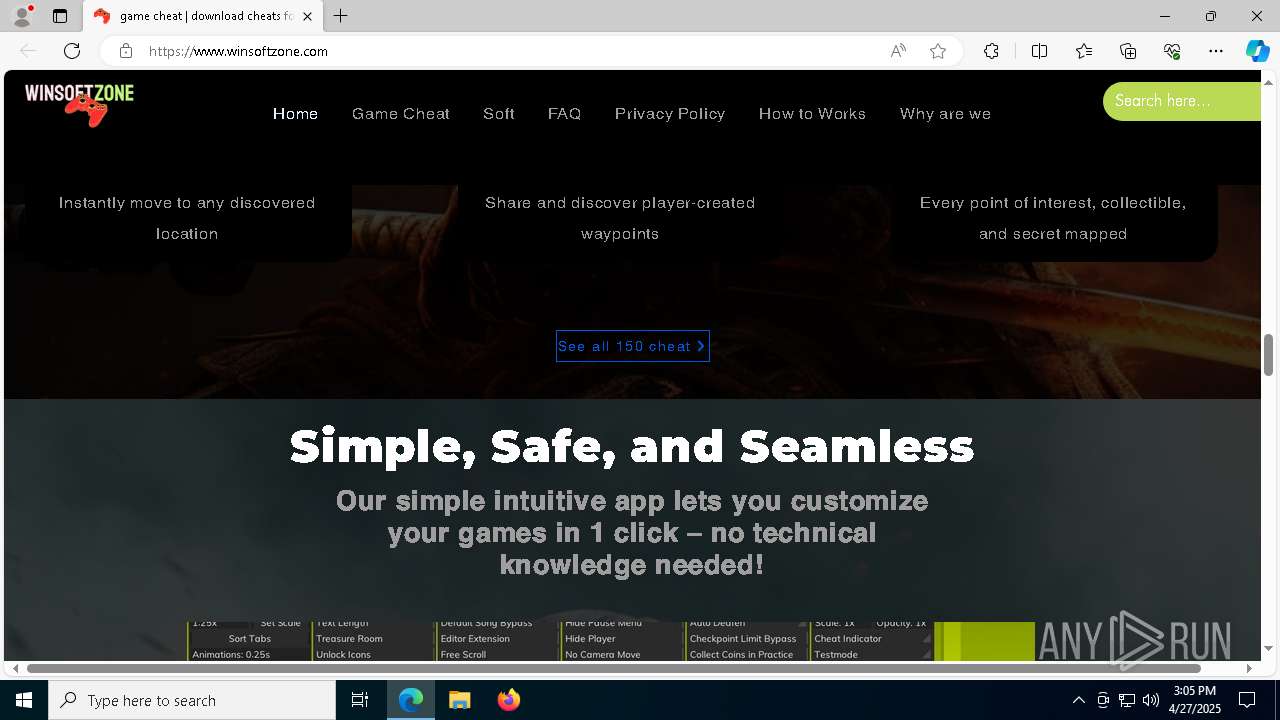Click the scroll-right arrow button
The width and height of the screenshot is (1280, 720).
point(1249,668)
